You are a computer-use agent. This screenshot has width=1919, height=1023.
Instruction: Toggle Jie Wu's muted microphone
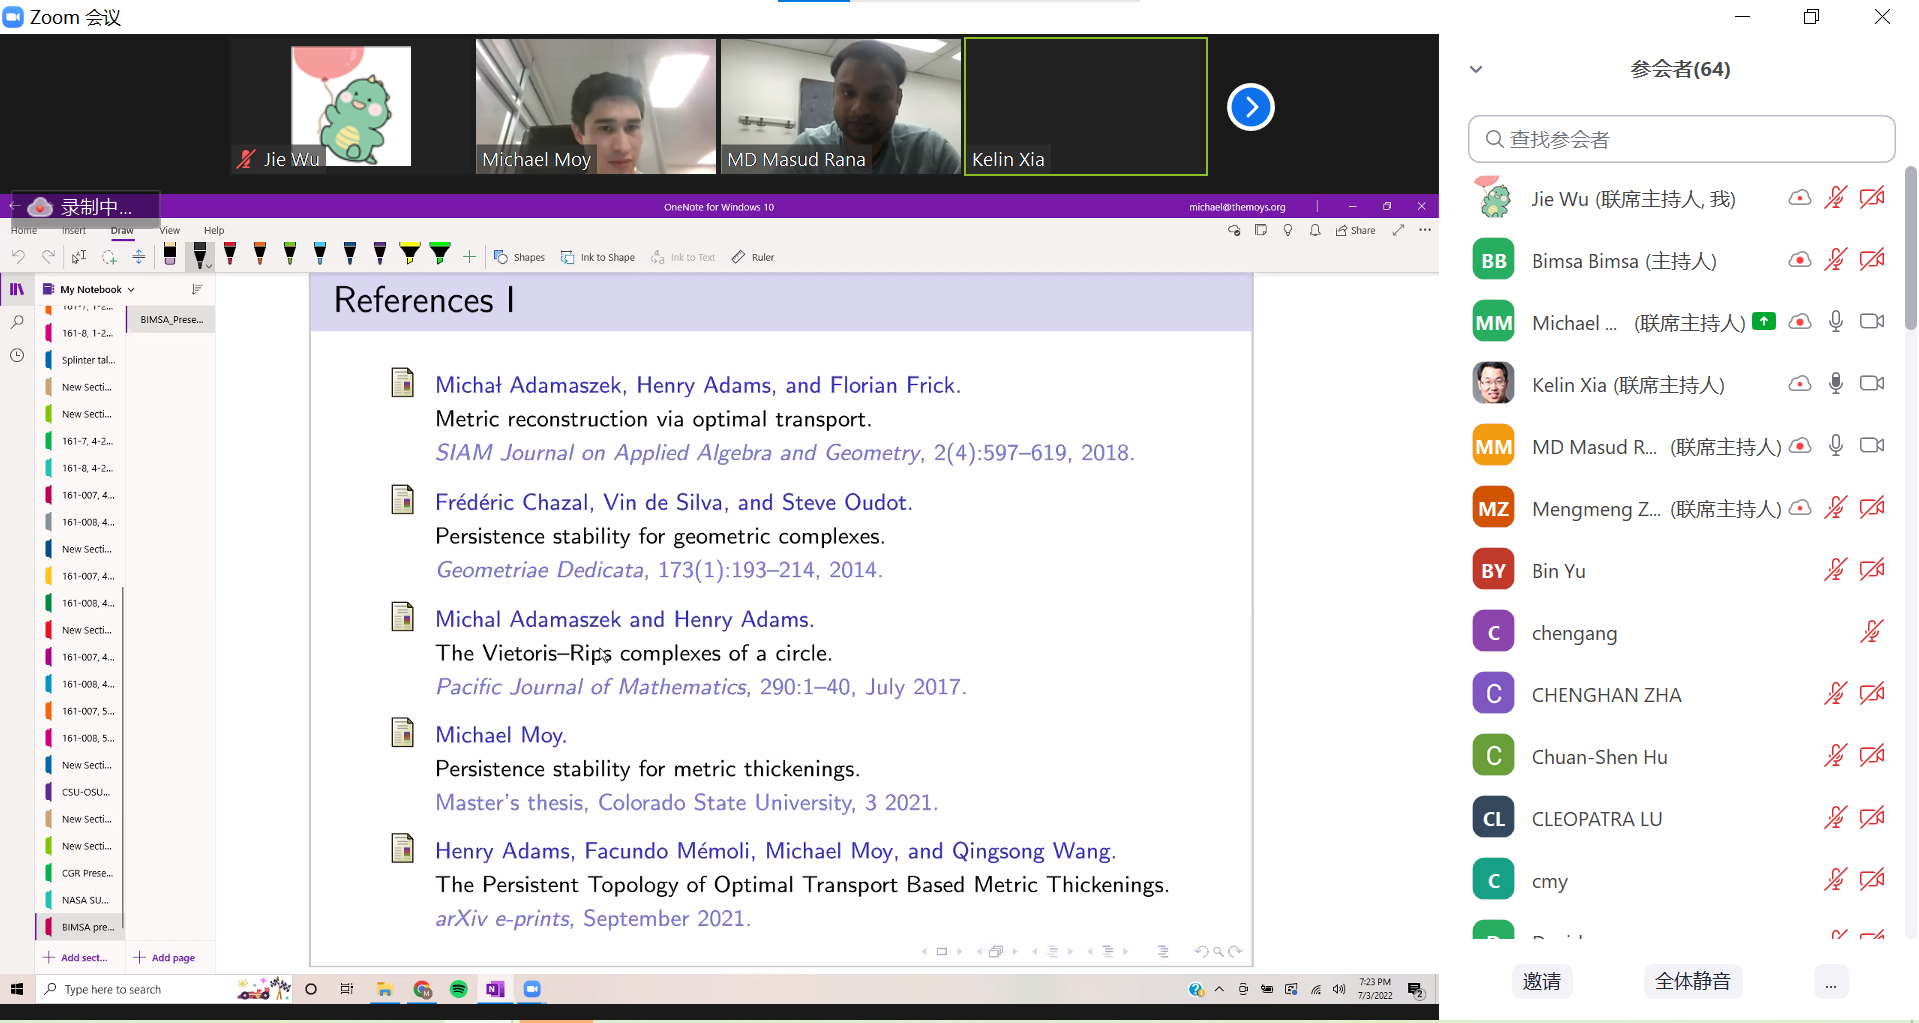1836,198
